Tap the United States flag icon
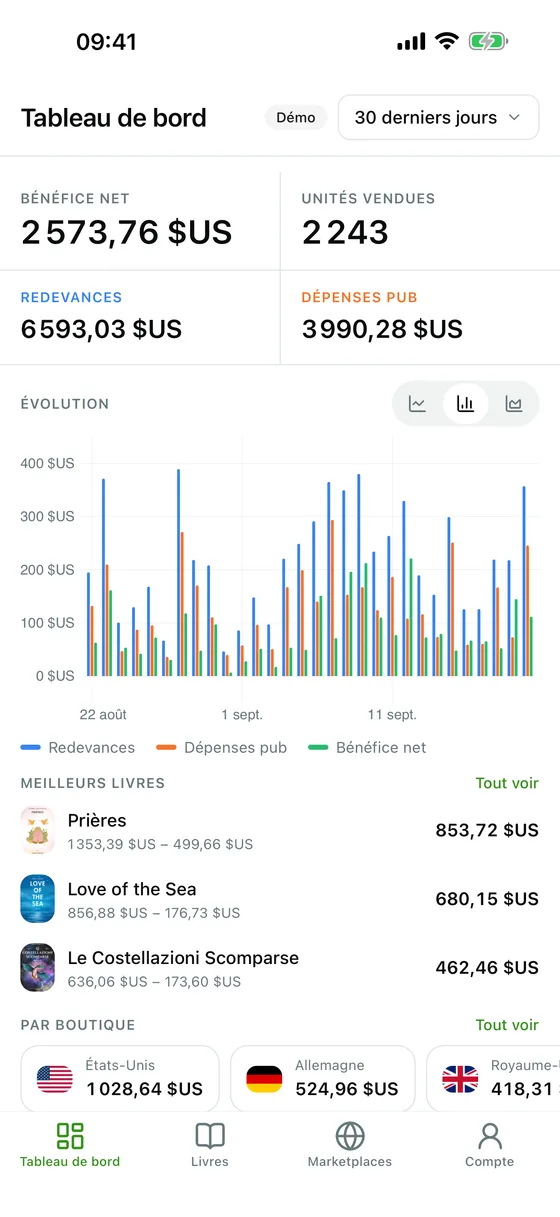Image resolution: width=560 pixels, height=1217 pixels. pyautogui.click(x=55, y=1079)
